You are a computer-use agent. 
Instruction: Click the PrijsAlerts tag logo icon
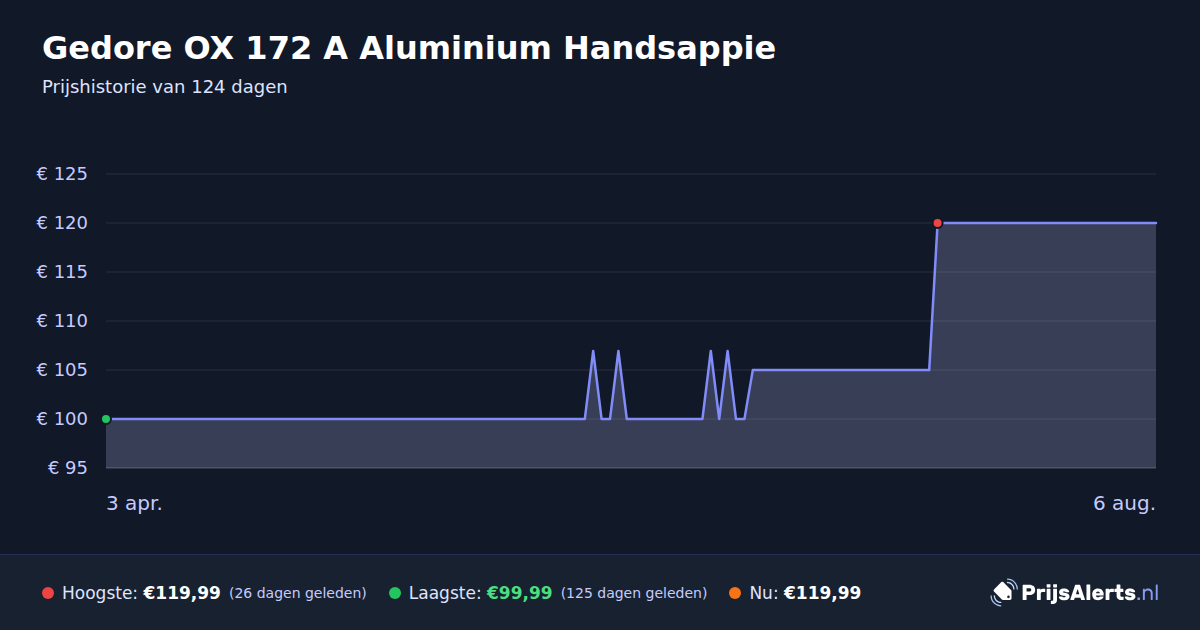tap(1003, 593)
